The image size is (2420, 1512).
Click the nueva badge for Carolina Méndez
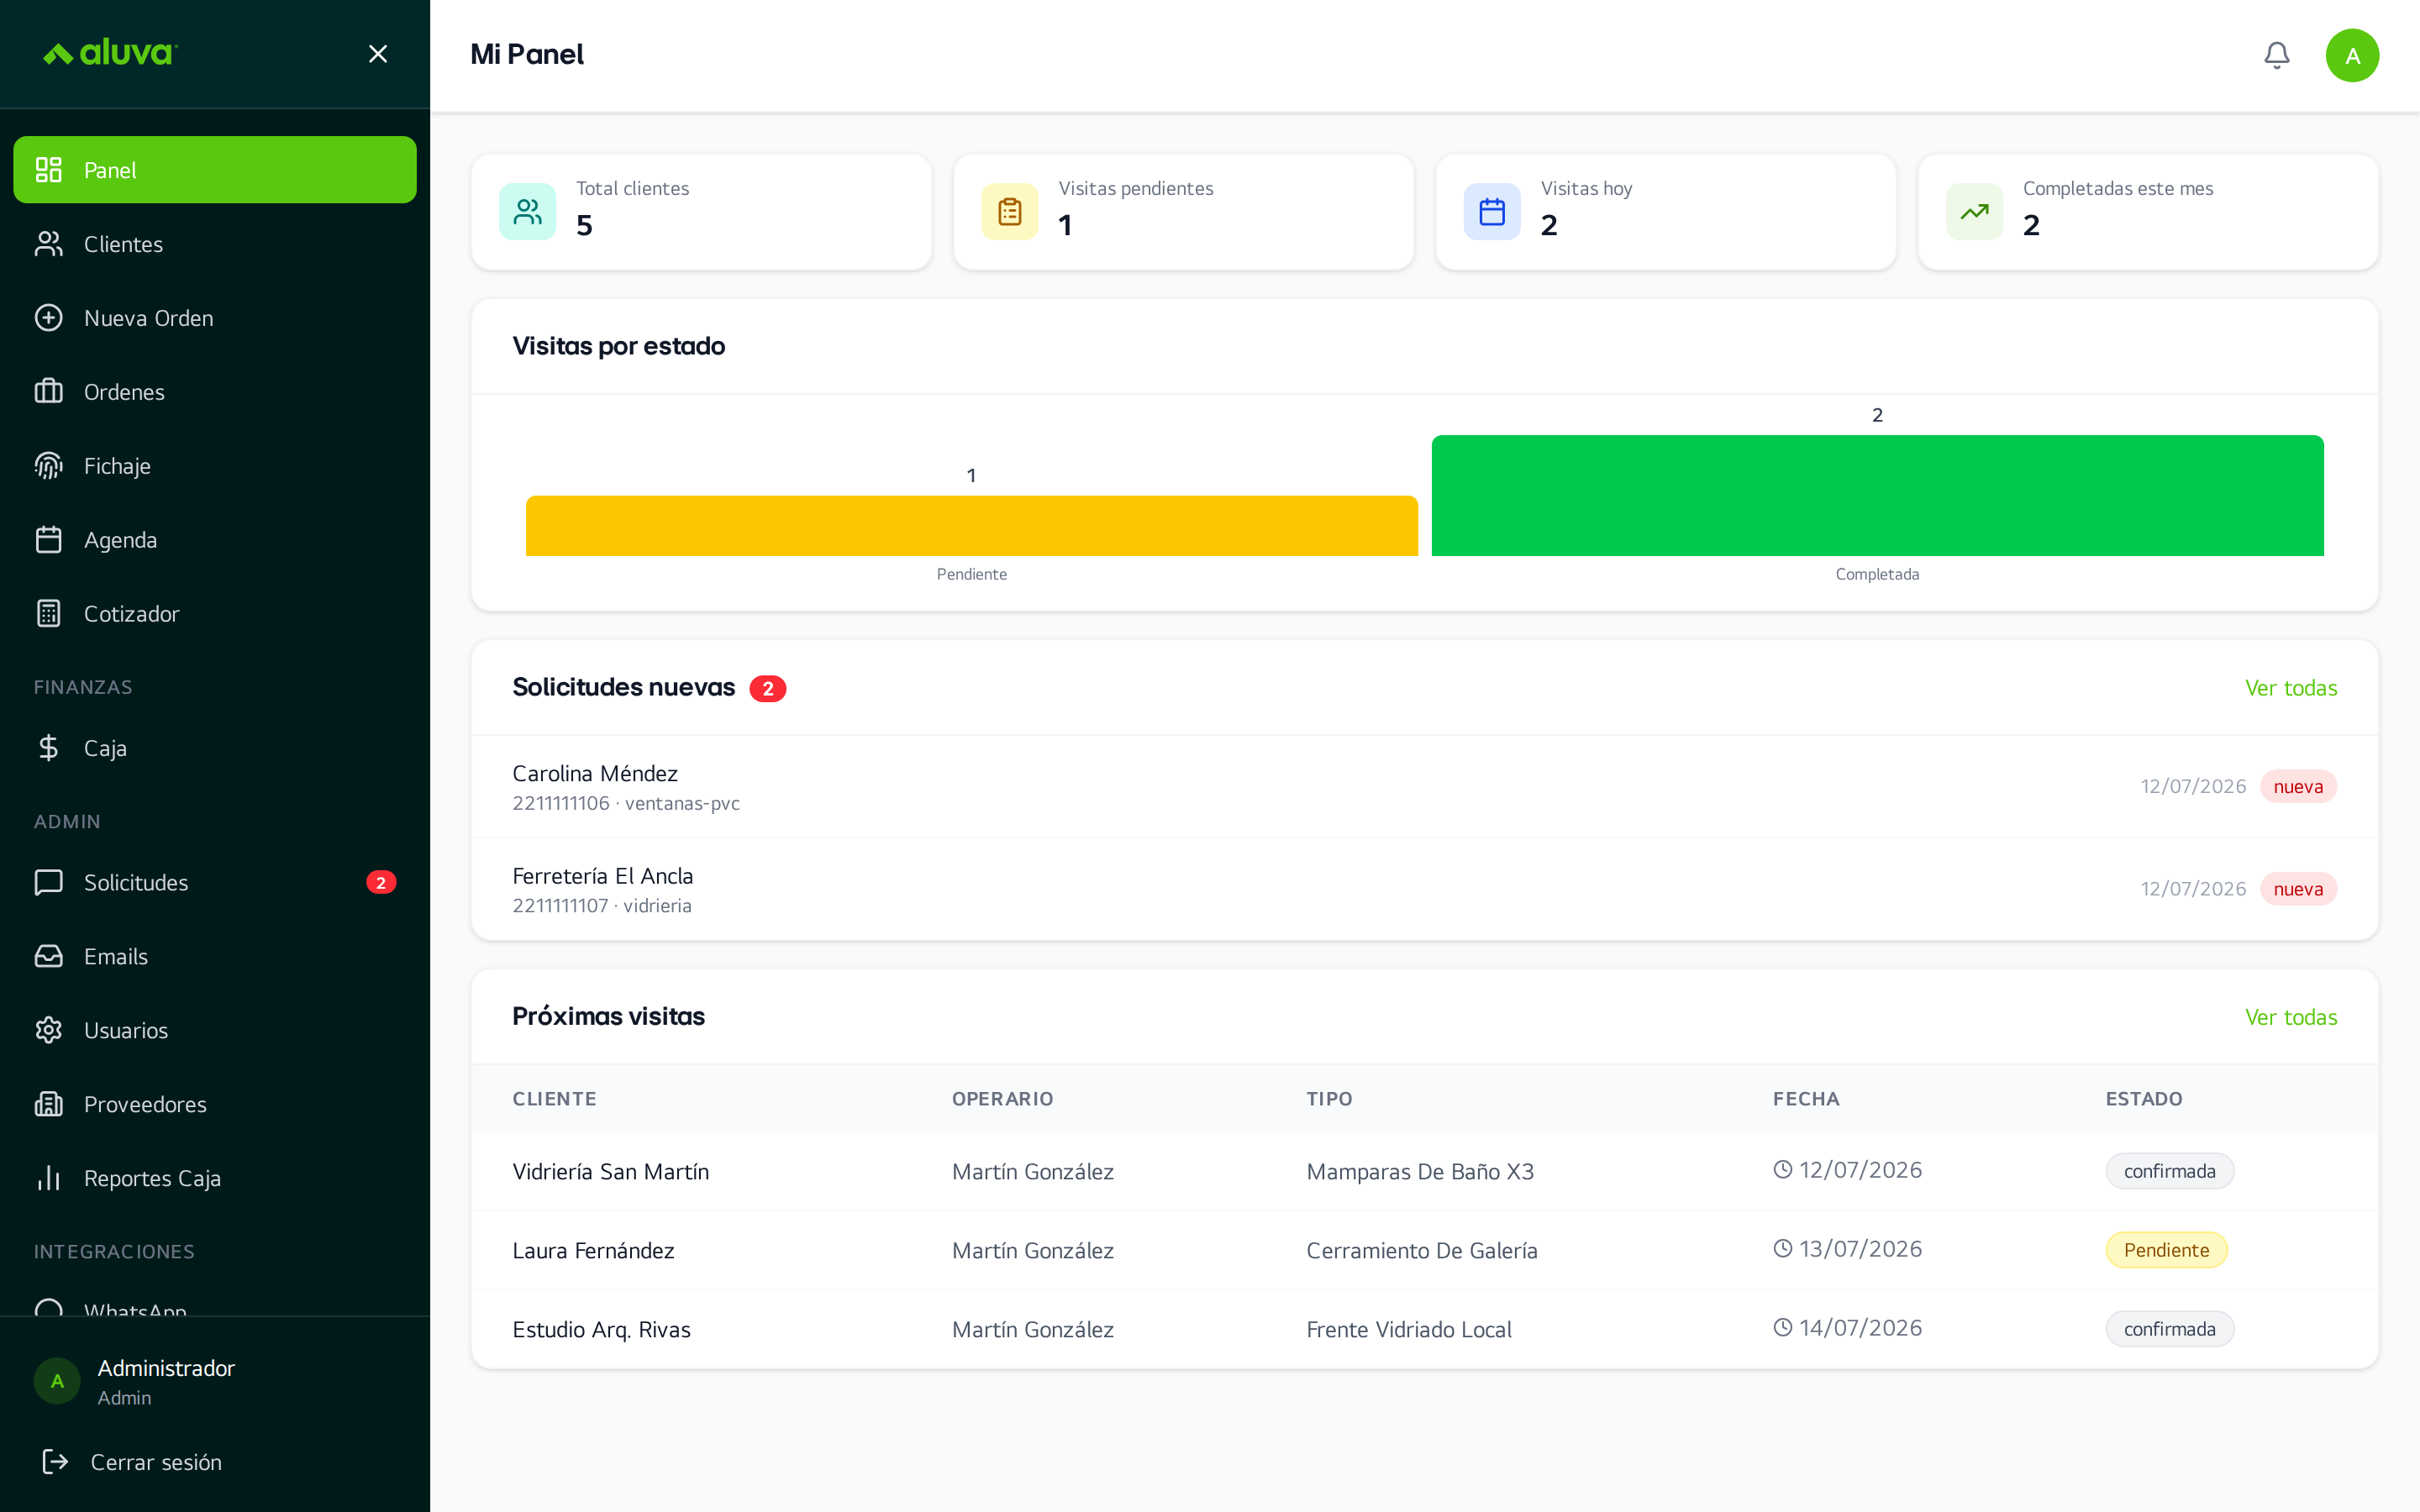(2298, 787)
